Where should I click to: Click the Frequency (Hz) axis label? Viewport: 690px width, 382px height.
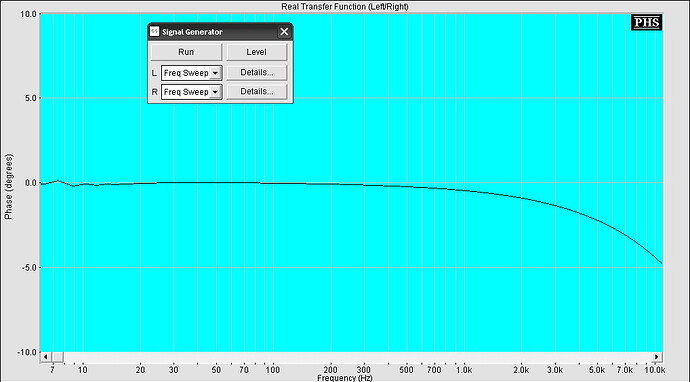coord(345,378)
